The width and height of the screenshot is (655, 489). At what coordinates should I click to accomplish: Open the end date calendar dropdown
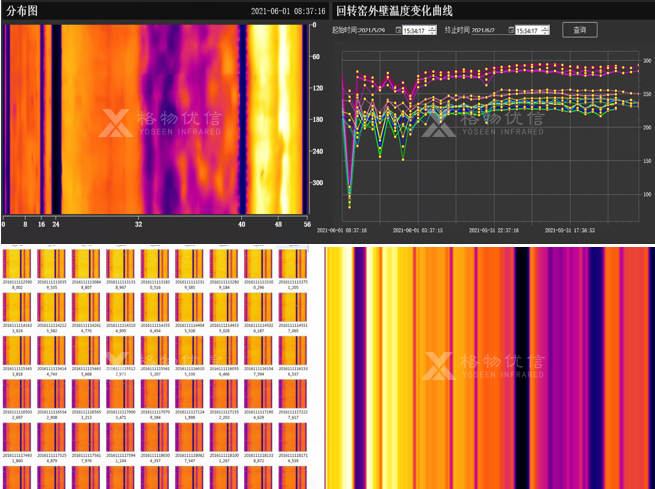[x=511, y=30]
